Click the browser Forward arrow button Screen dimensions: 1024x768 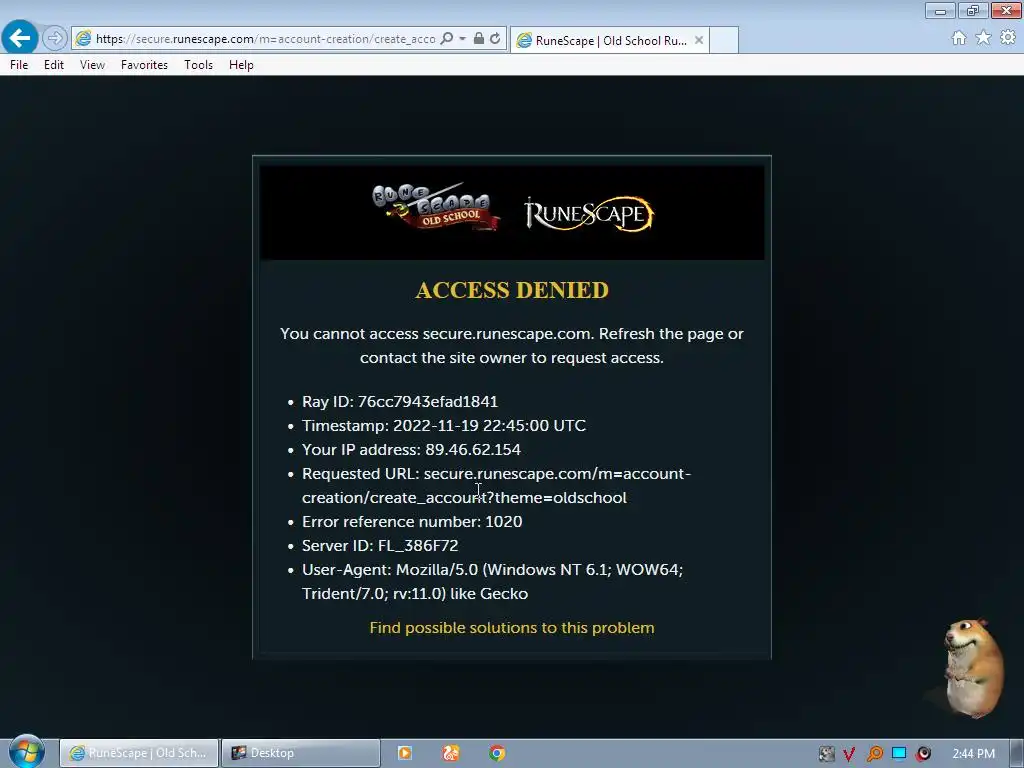(55, 38)
